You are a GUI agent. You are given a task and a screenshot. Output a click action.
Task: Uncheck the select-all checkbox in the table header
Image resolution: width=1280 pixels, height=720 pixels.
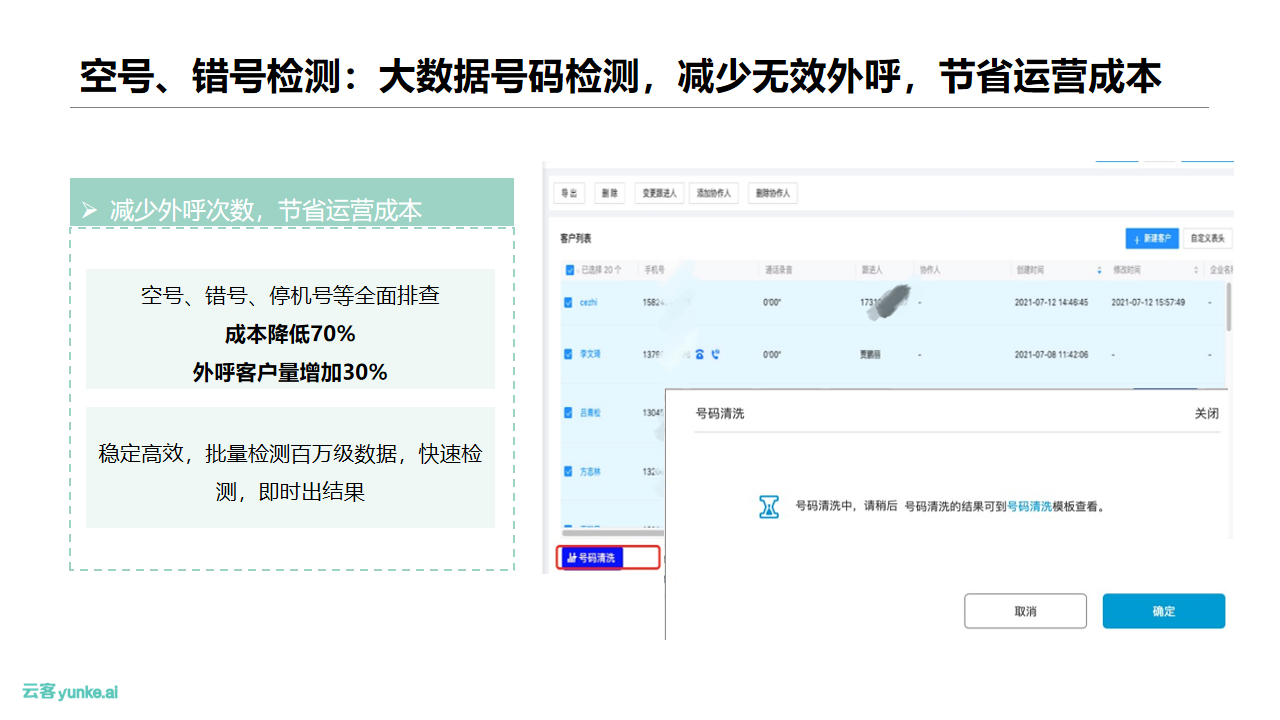(570, 270)
